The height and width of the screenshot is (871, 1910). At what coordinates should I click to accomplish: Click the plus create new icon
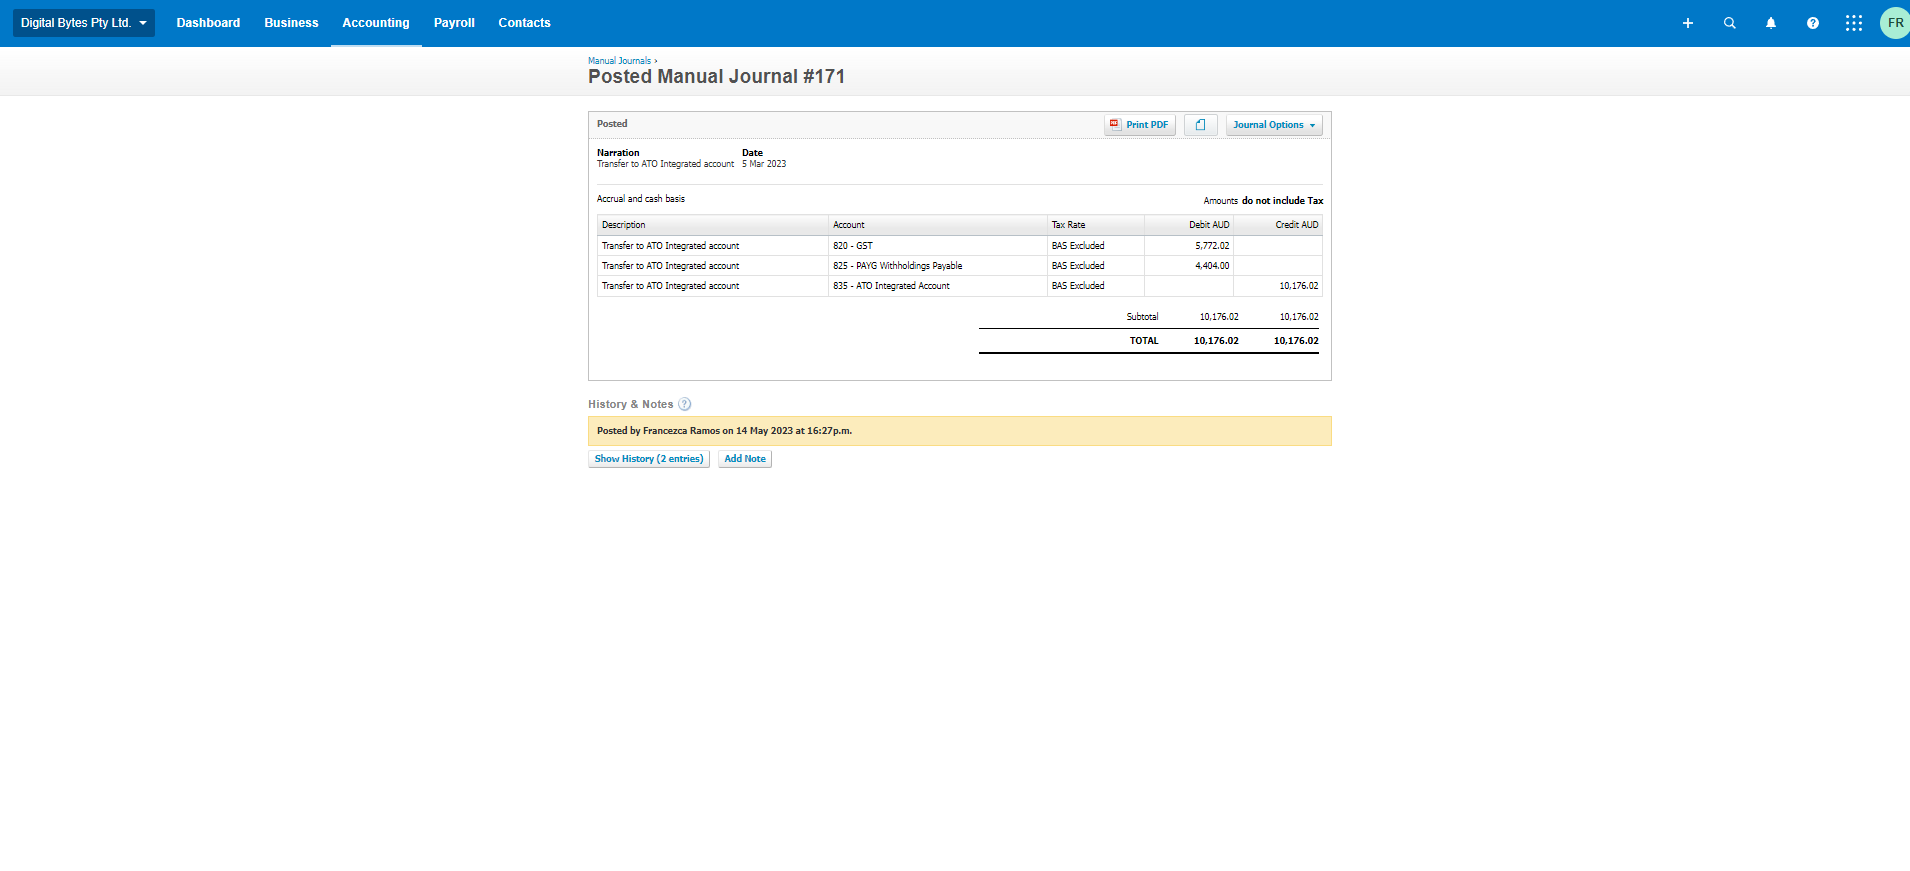pyautogui.click(x=1688, y=23)
